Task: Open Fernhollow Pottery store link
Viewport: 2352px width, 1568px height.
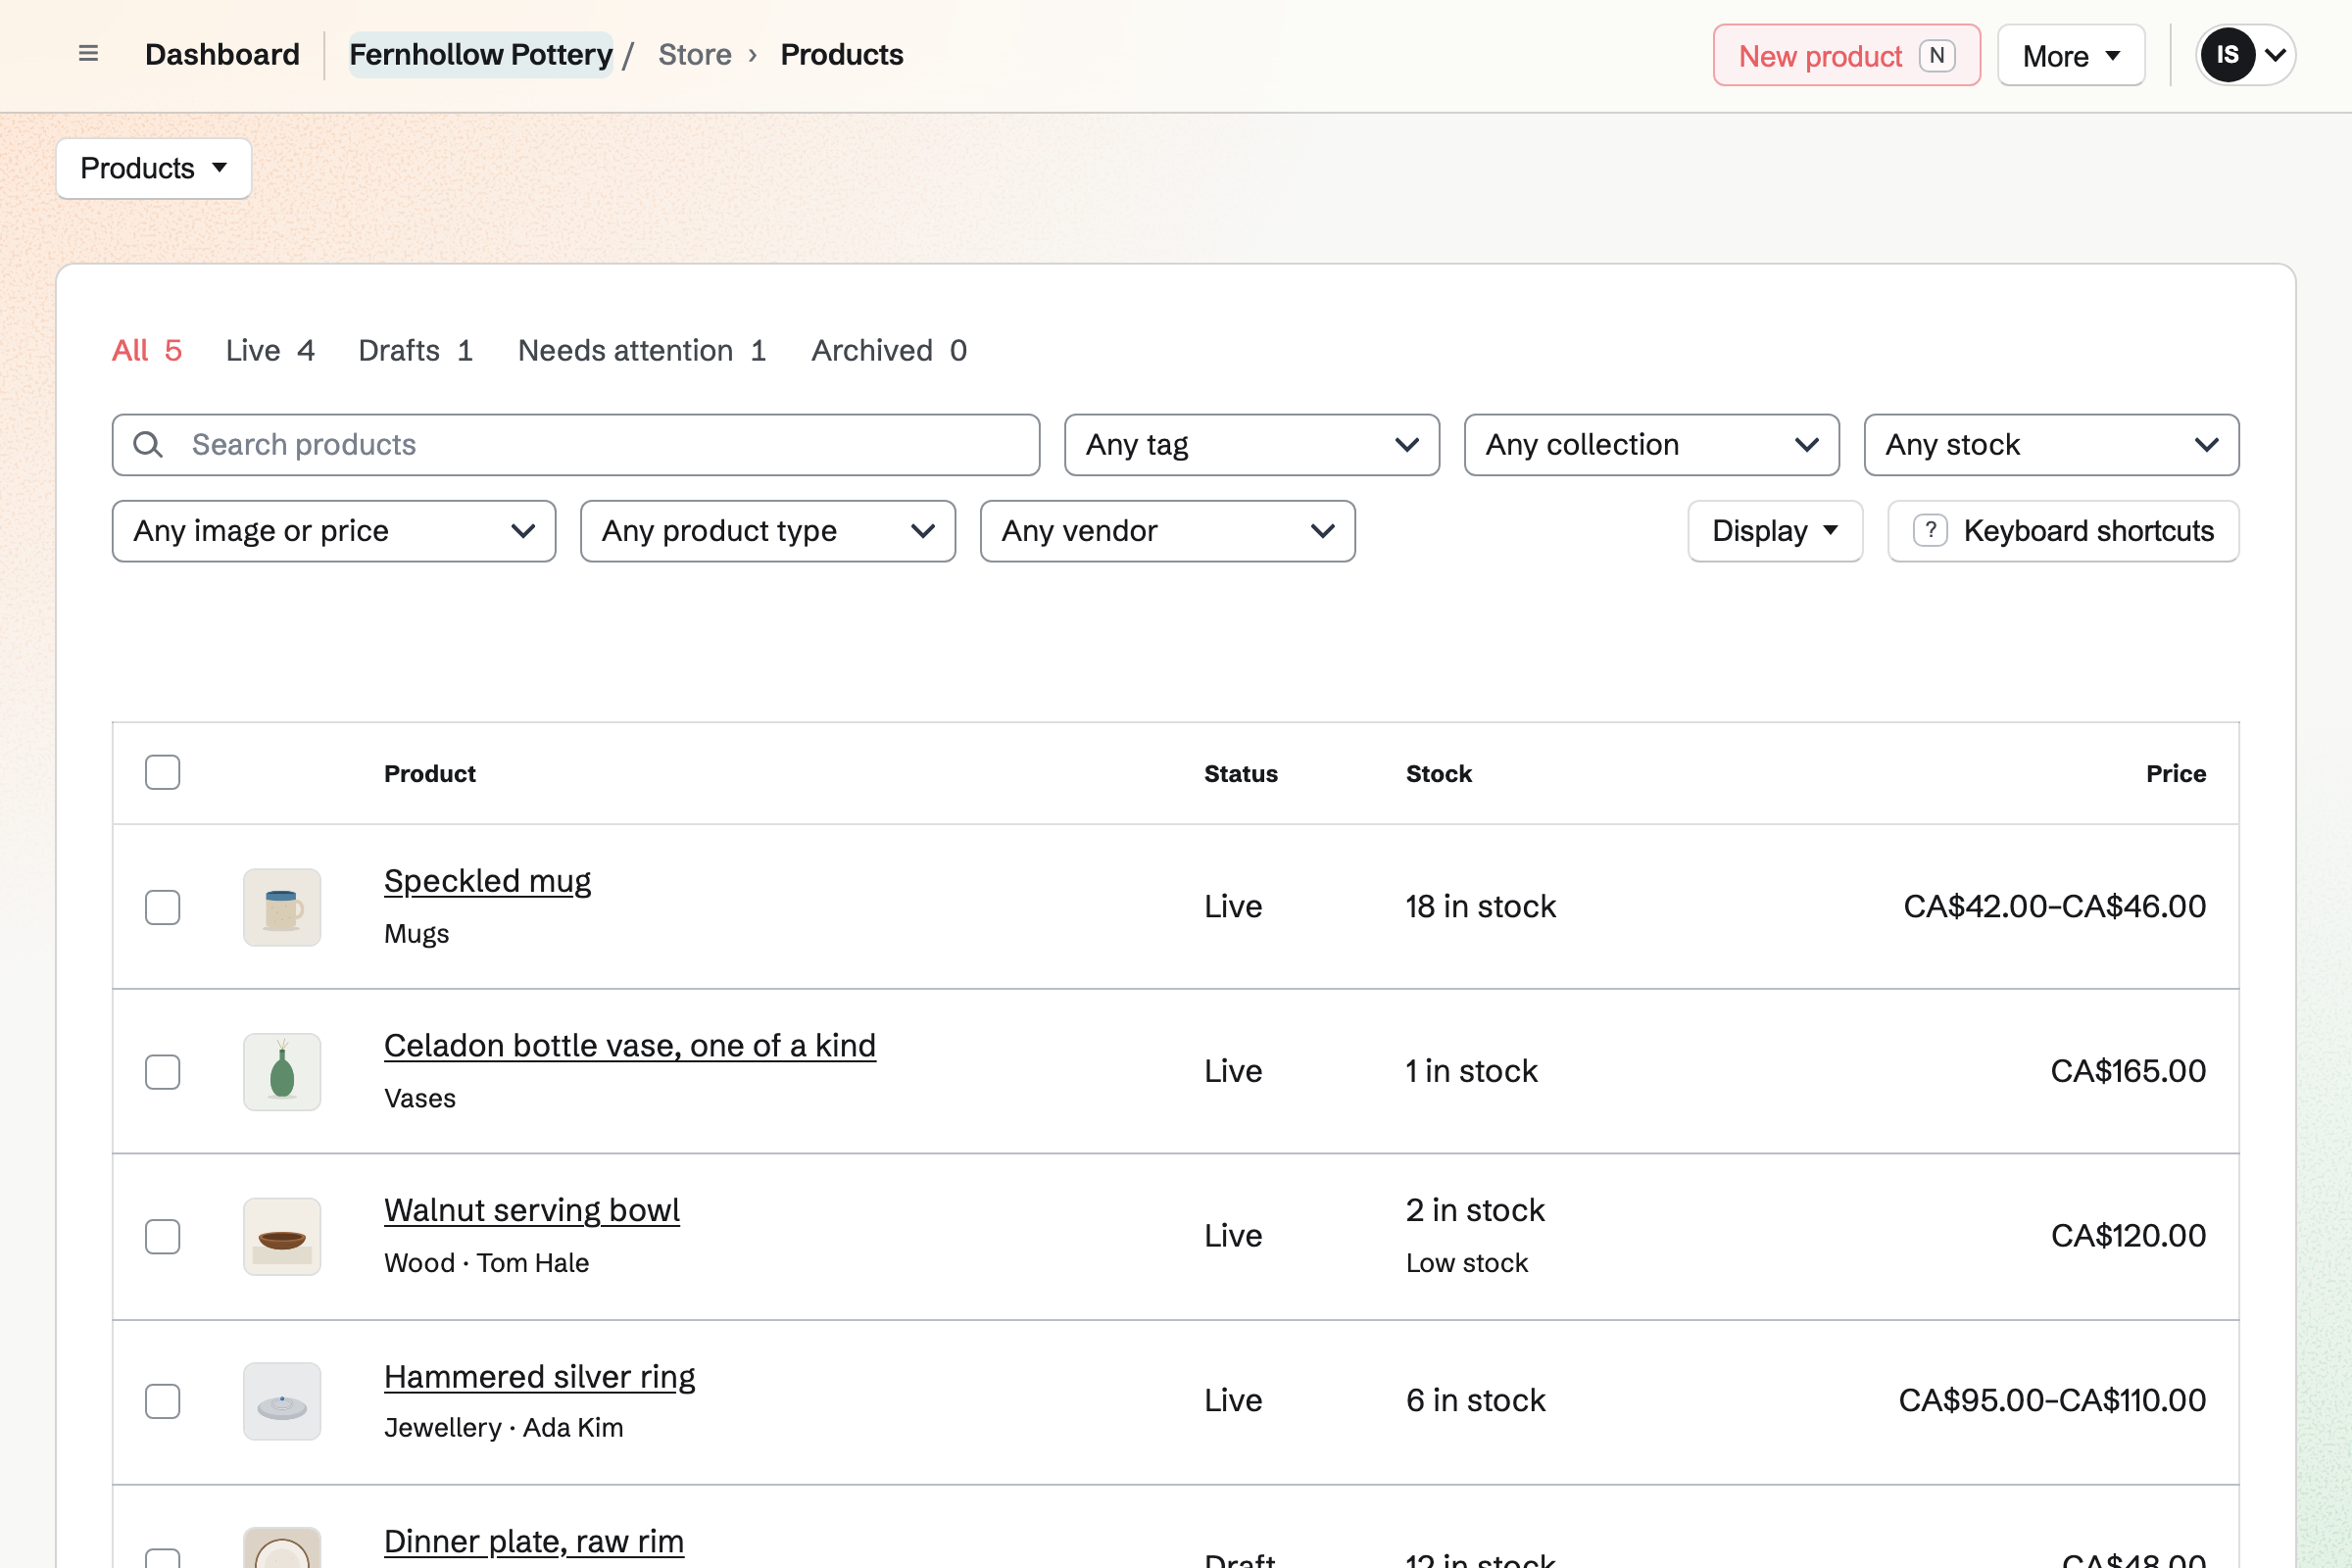Action: 481,54
